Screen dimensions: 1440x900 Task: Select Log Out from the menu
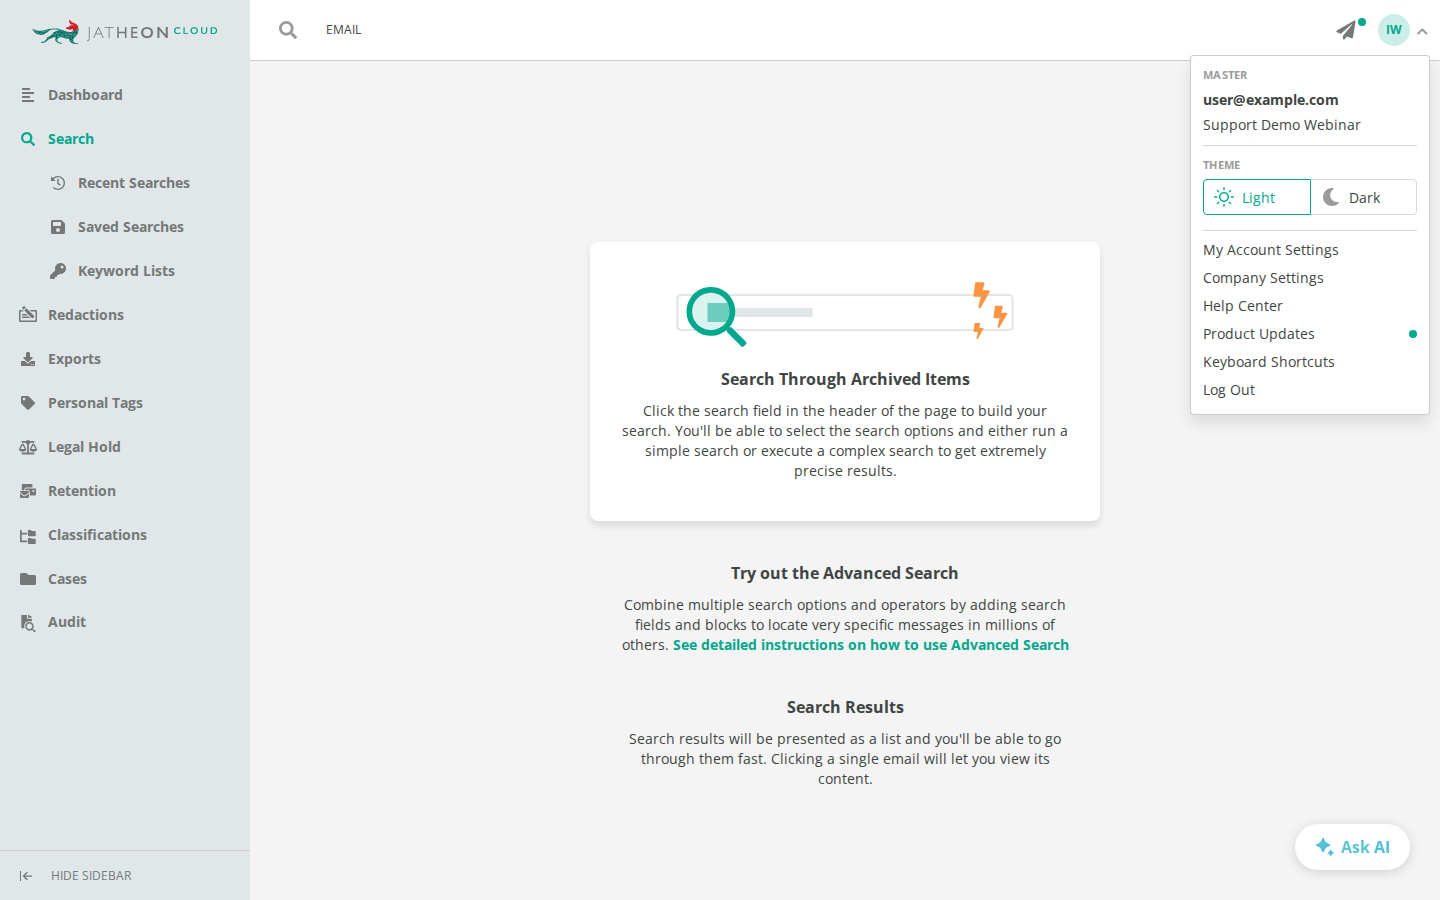1228,390
